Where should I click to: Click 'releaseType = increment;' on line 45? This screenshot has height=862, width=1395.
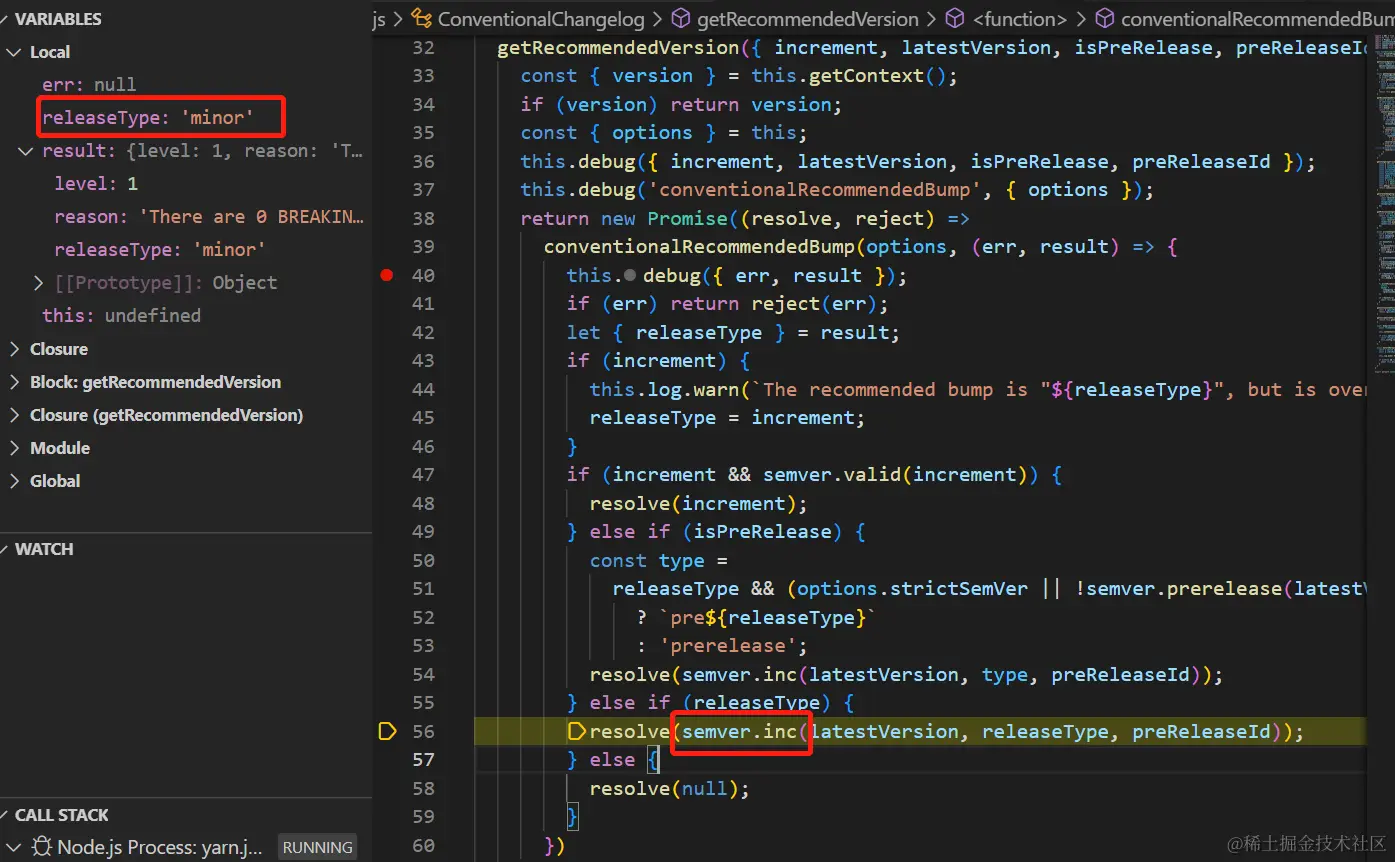(x=727, y=418)
